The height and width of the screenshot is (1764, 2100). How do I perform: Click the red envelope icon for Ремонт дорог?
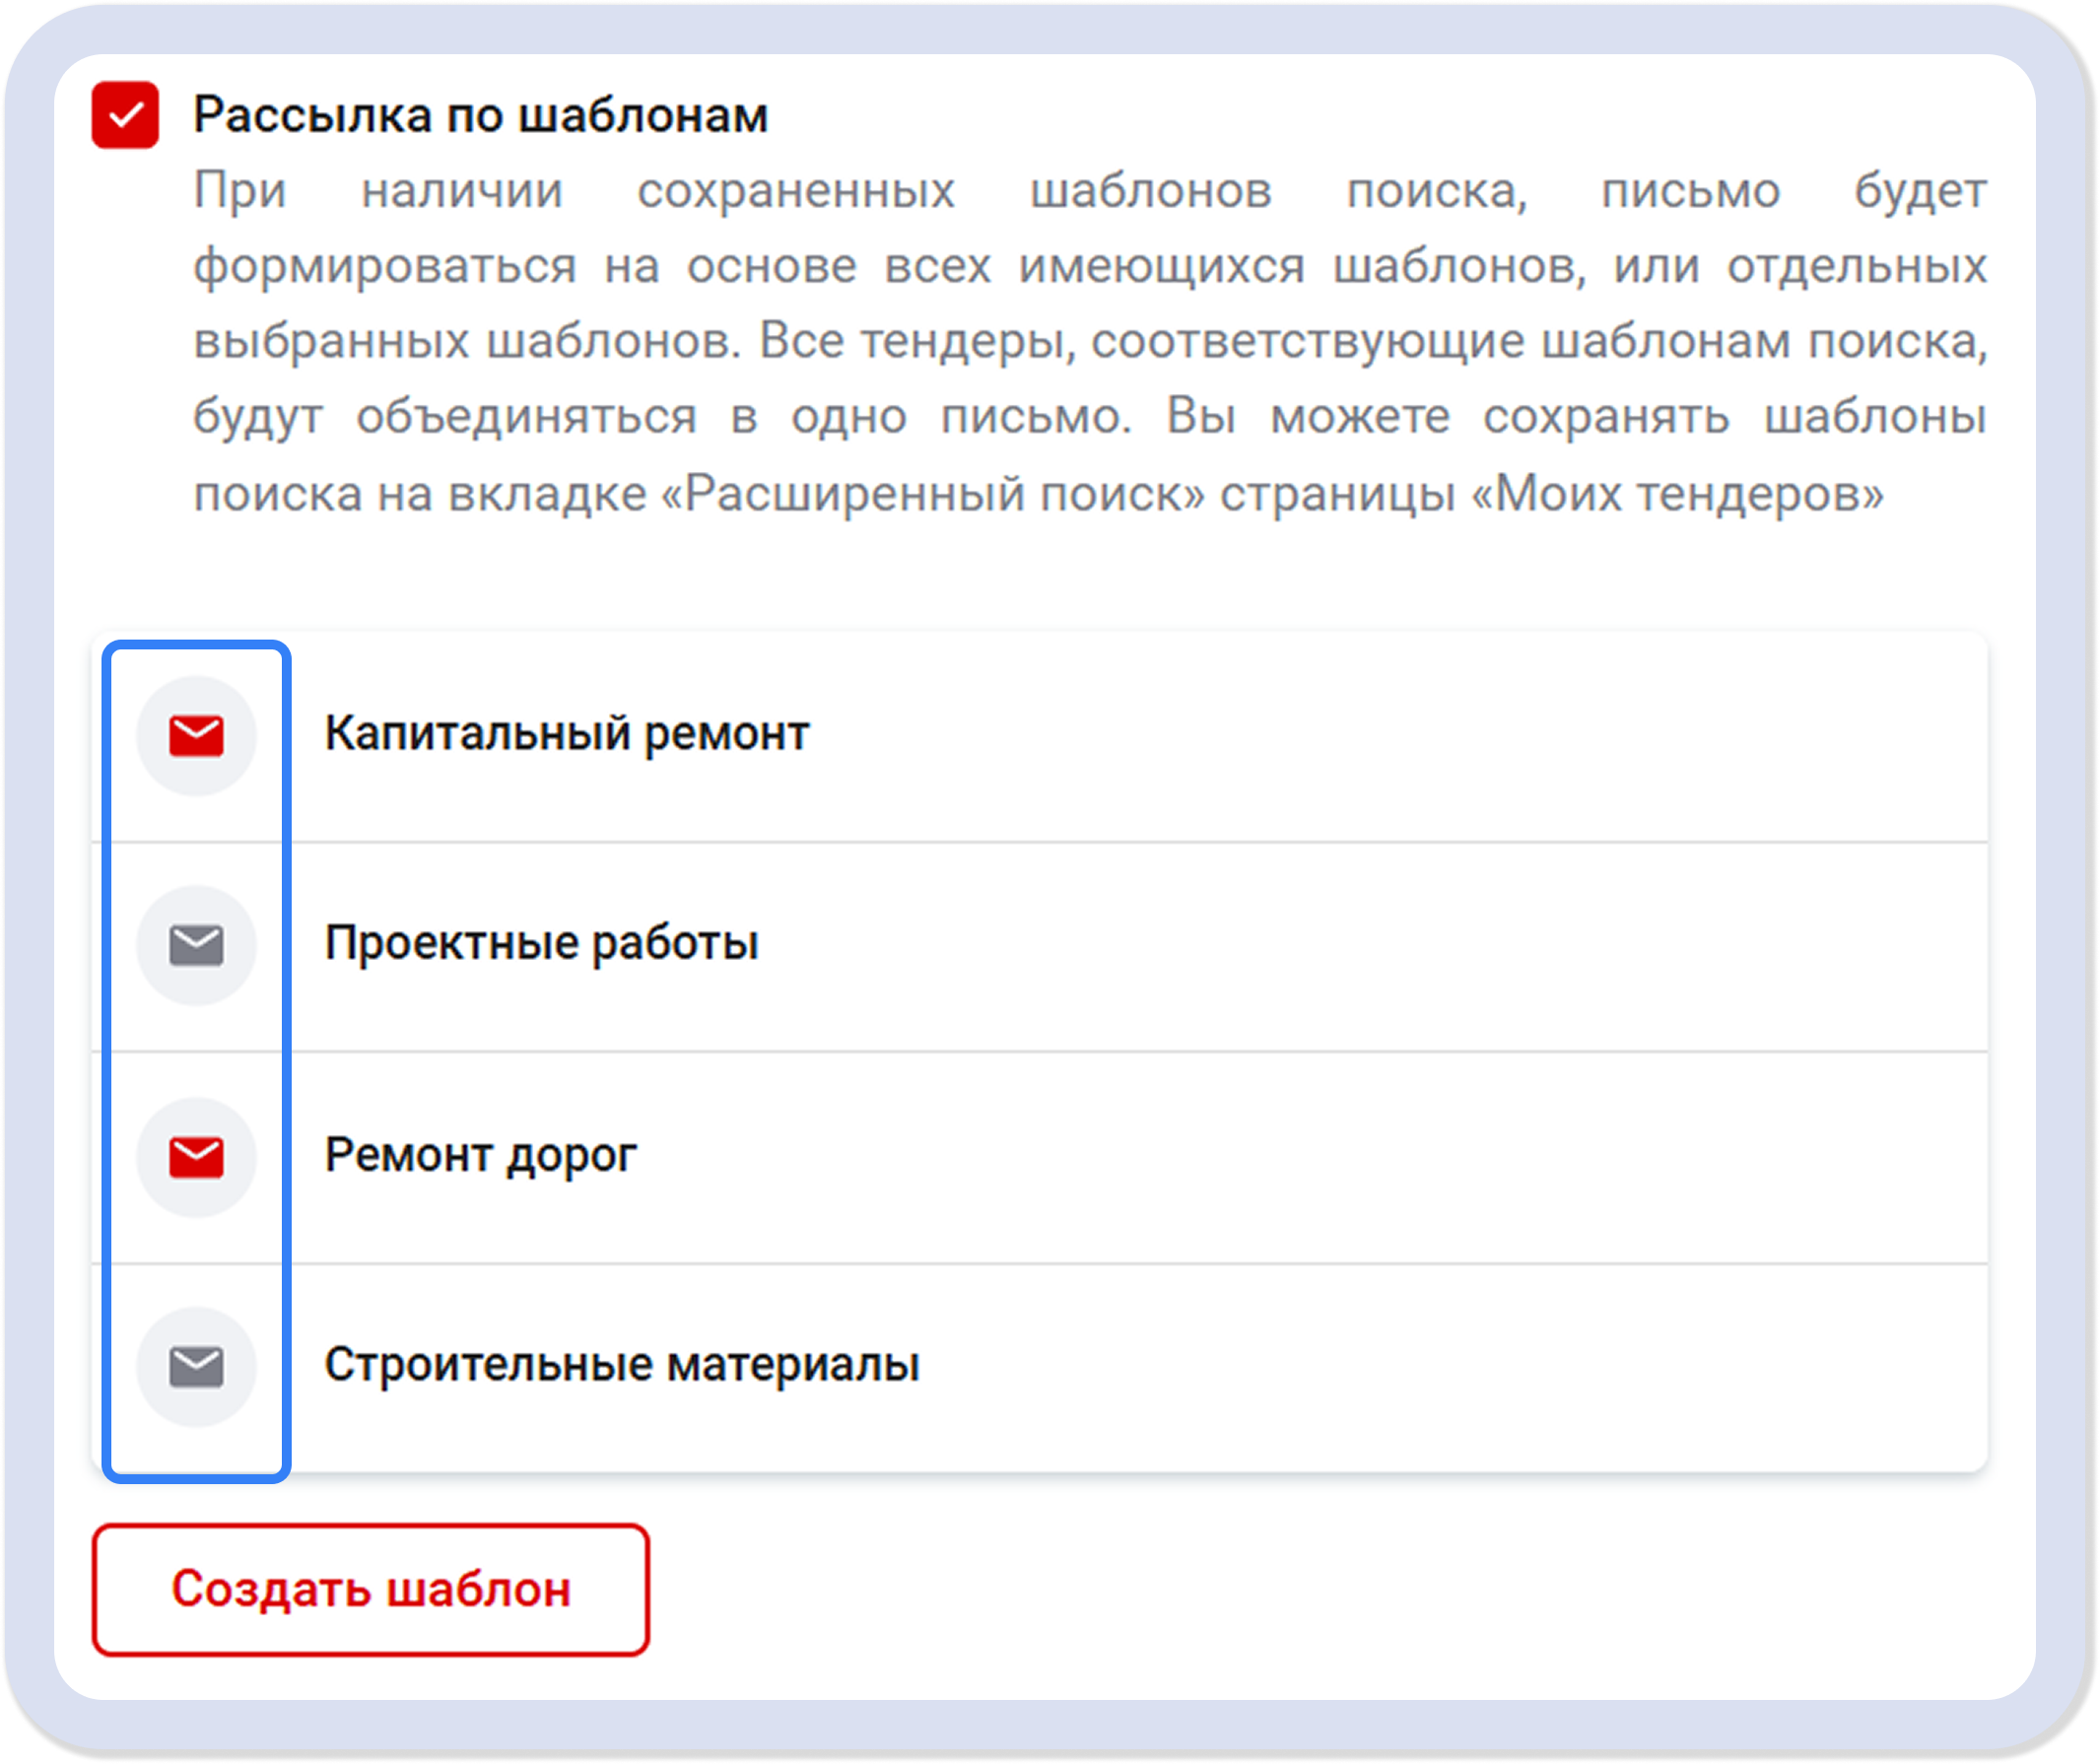(x=197, y=1157)
